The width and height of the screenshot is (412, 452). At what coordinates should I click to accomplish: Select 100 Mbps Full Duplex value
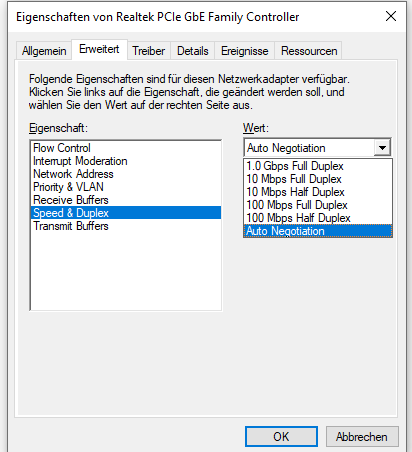318,205
